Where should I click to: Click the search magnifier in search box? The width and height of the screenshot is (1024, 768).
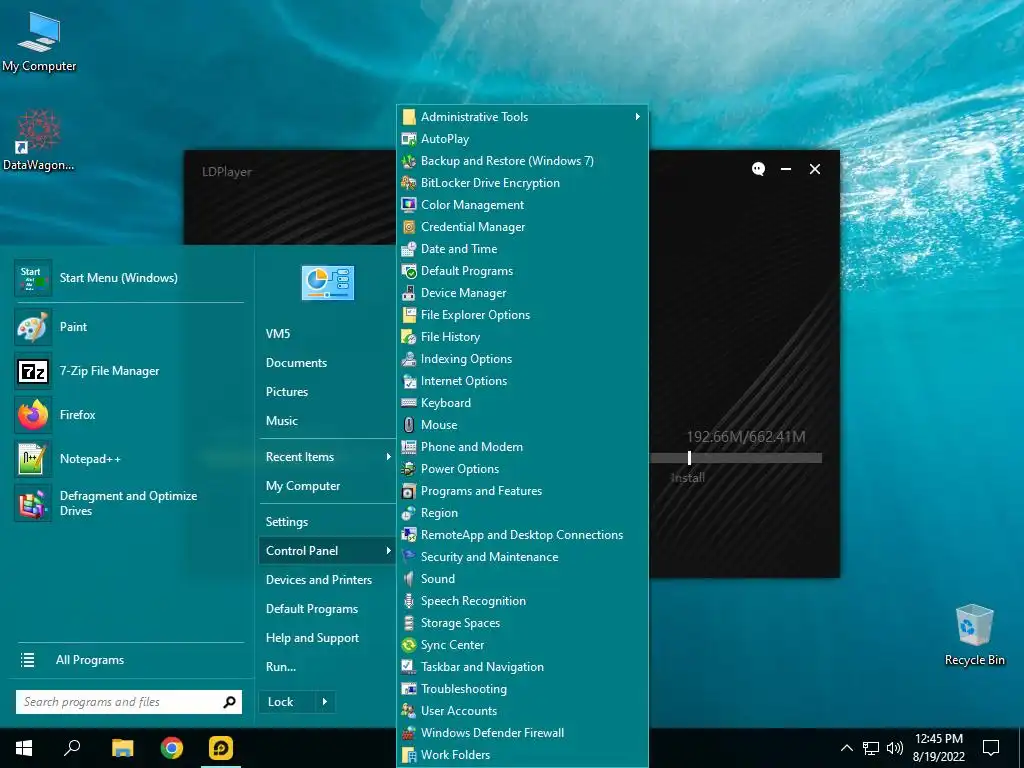(229, 702)
